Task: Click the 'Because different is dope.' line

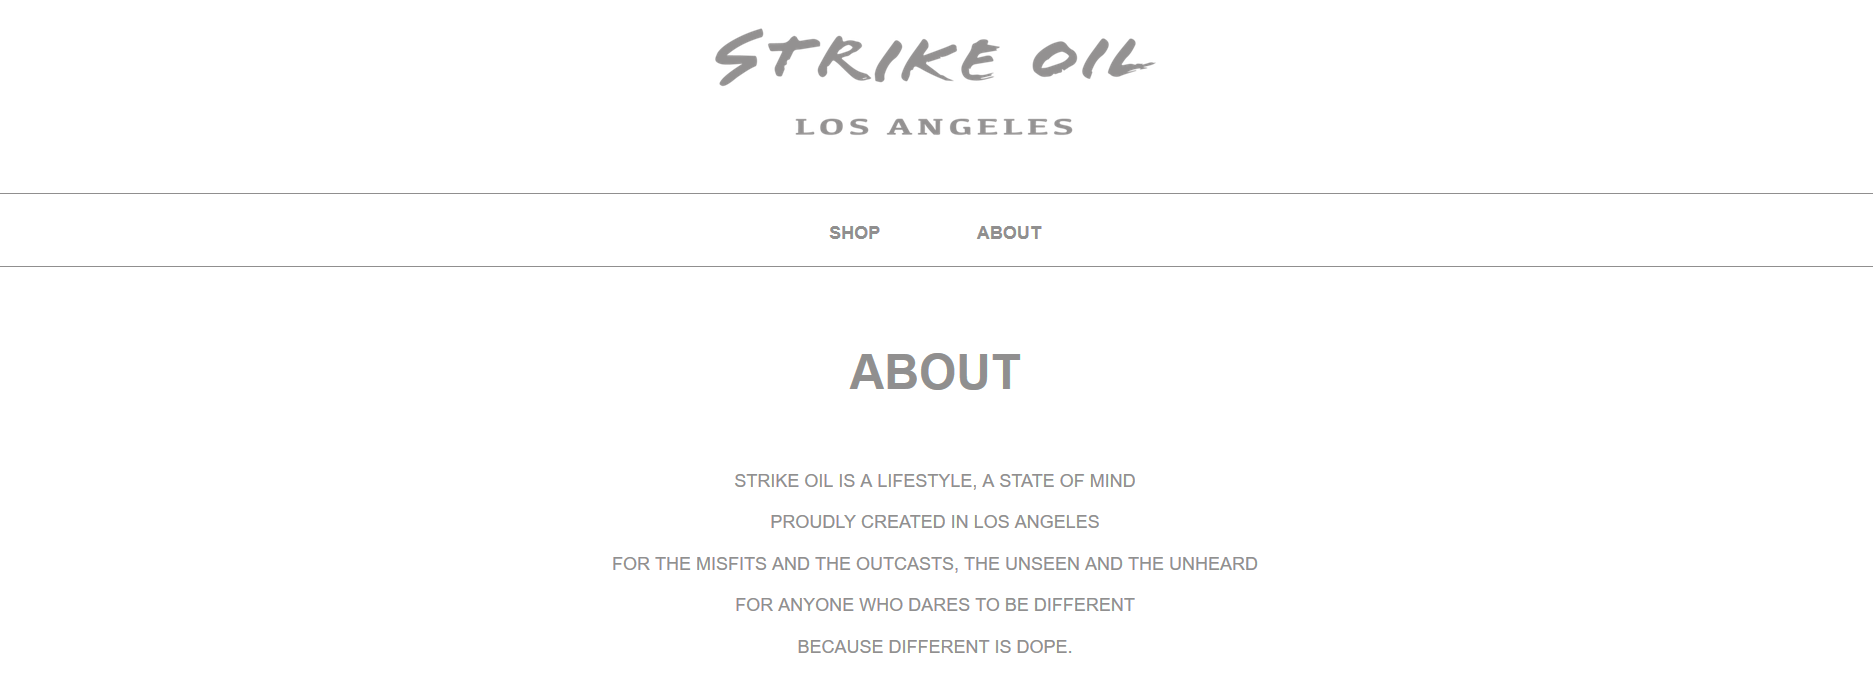Action: pos(934,647)
